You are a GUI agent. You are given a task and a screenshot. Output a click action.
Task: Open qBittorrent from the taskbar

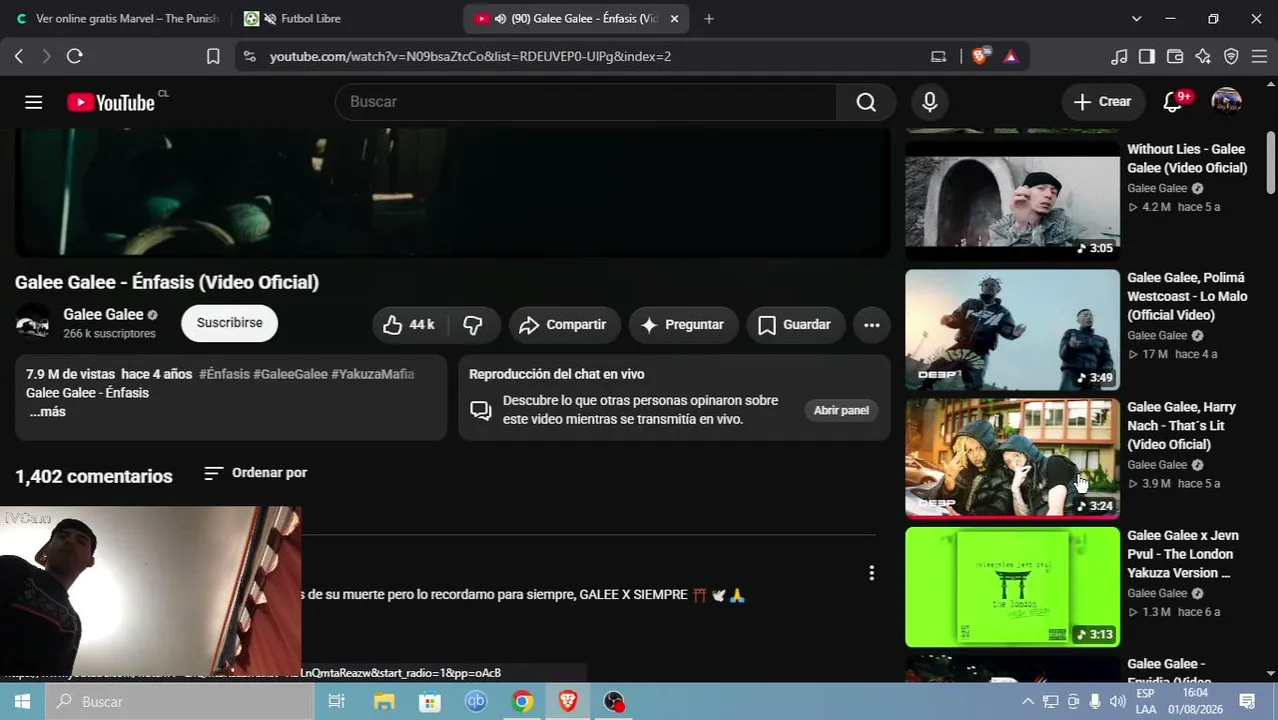pyautogui.click(x=476, y=702)
